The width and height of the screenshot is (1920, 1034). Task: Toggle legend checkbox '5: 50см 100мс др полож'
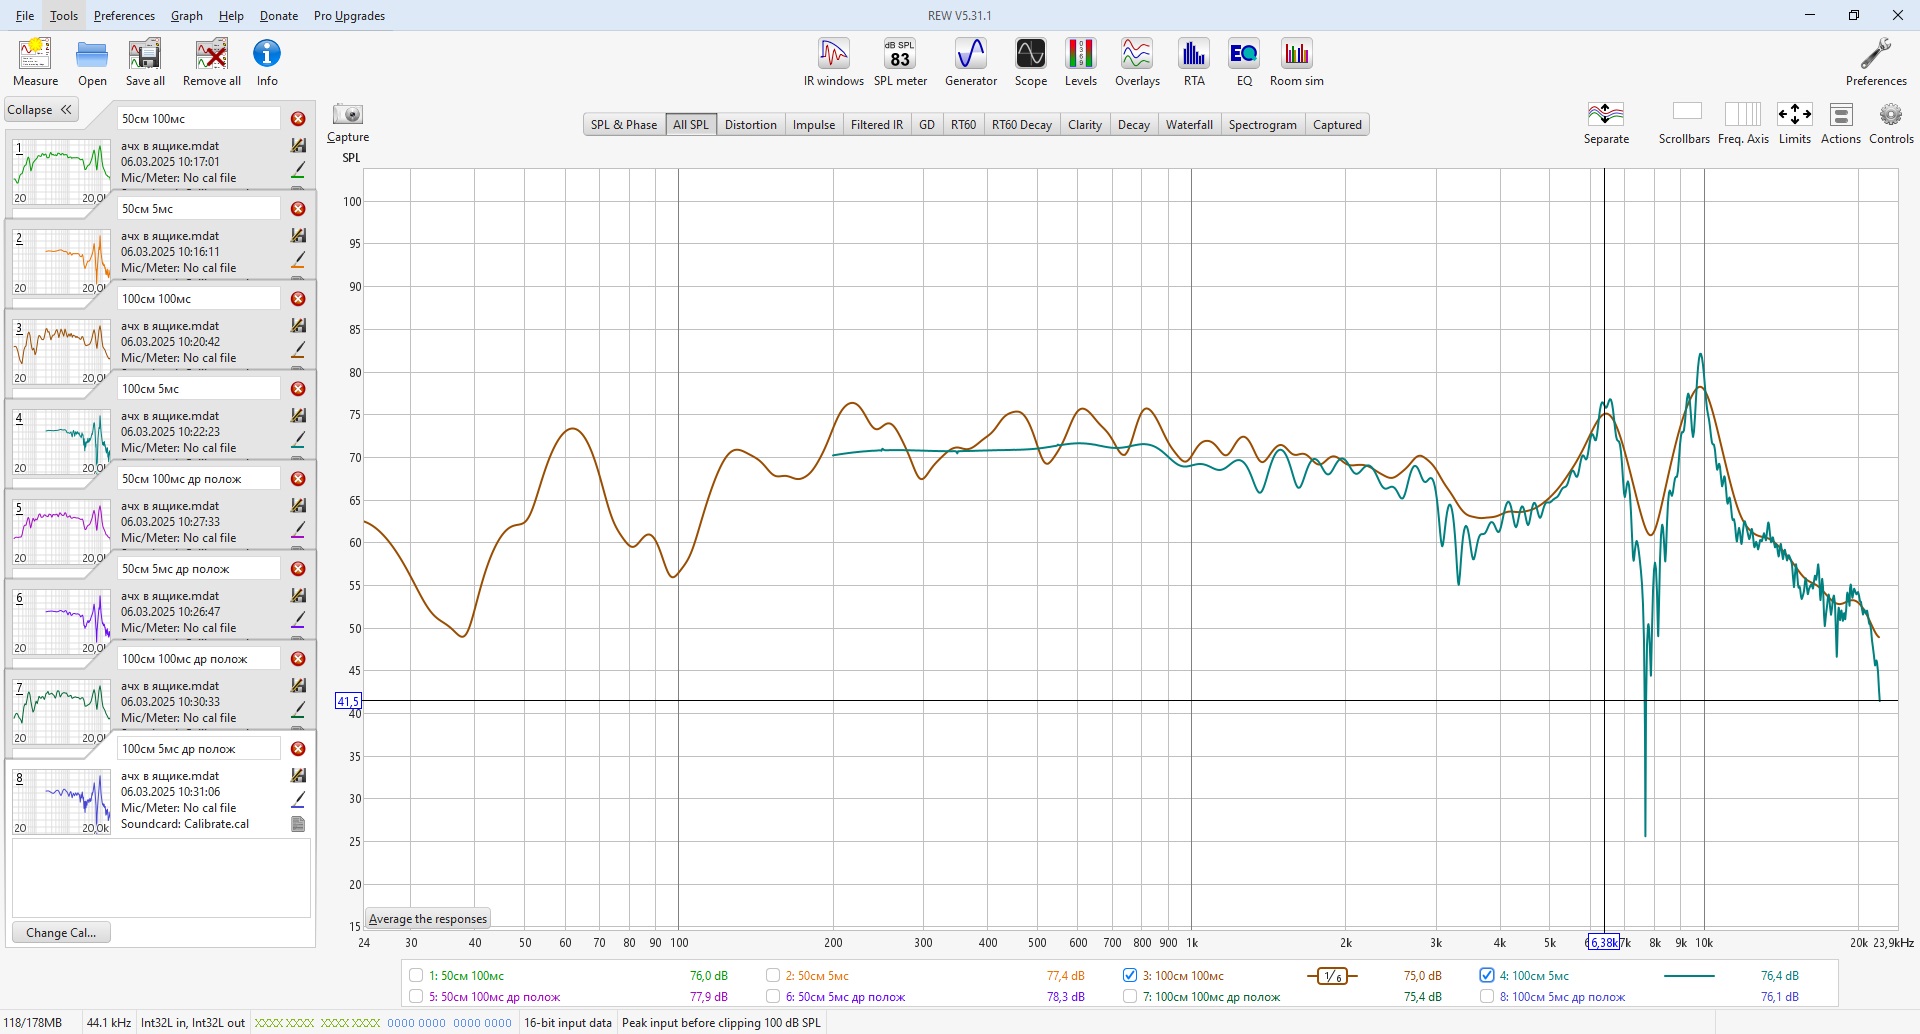[x=416, y=997]
